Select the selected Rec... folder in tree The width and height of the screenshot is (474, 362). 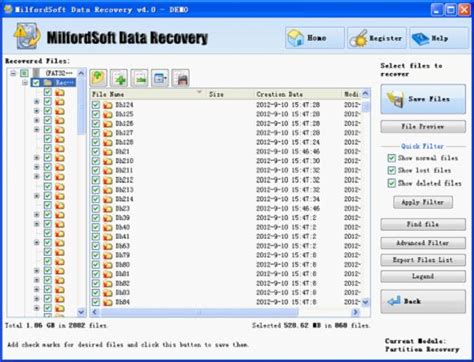click(x=65, y=82)
